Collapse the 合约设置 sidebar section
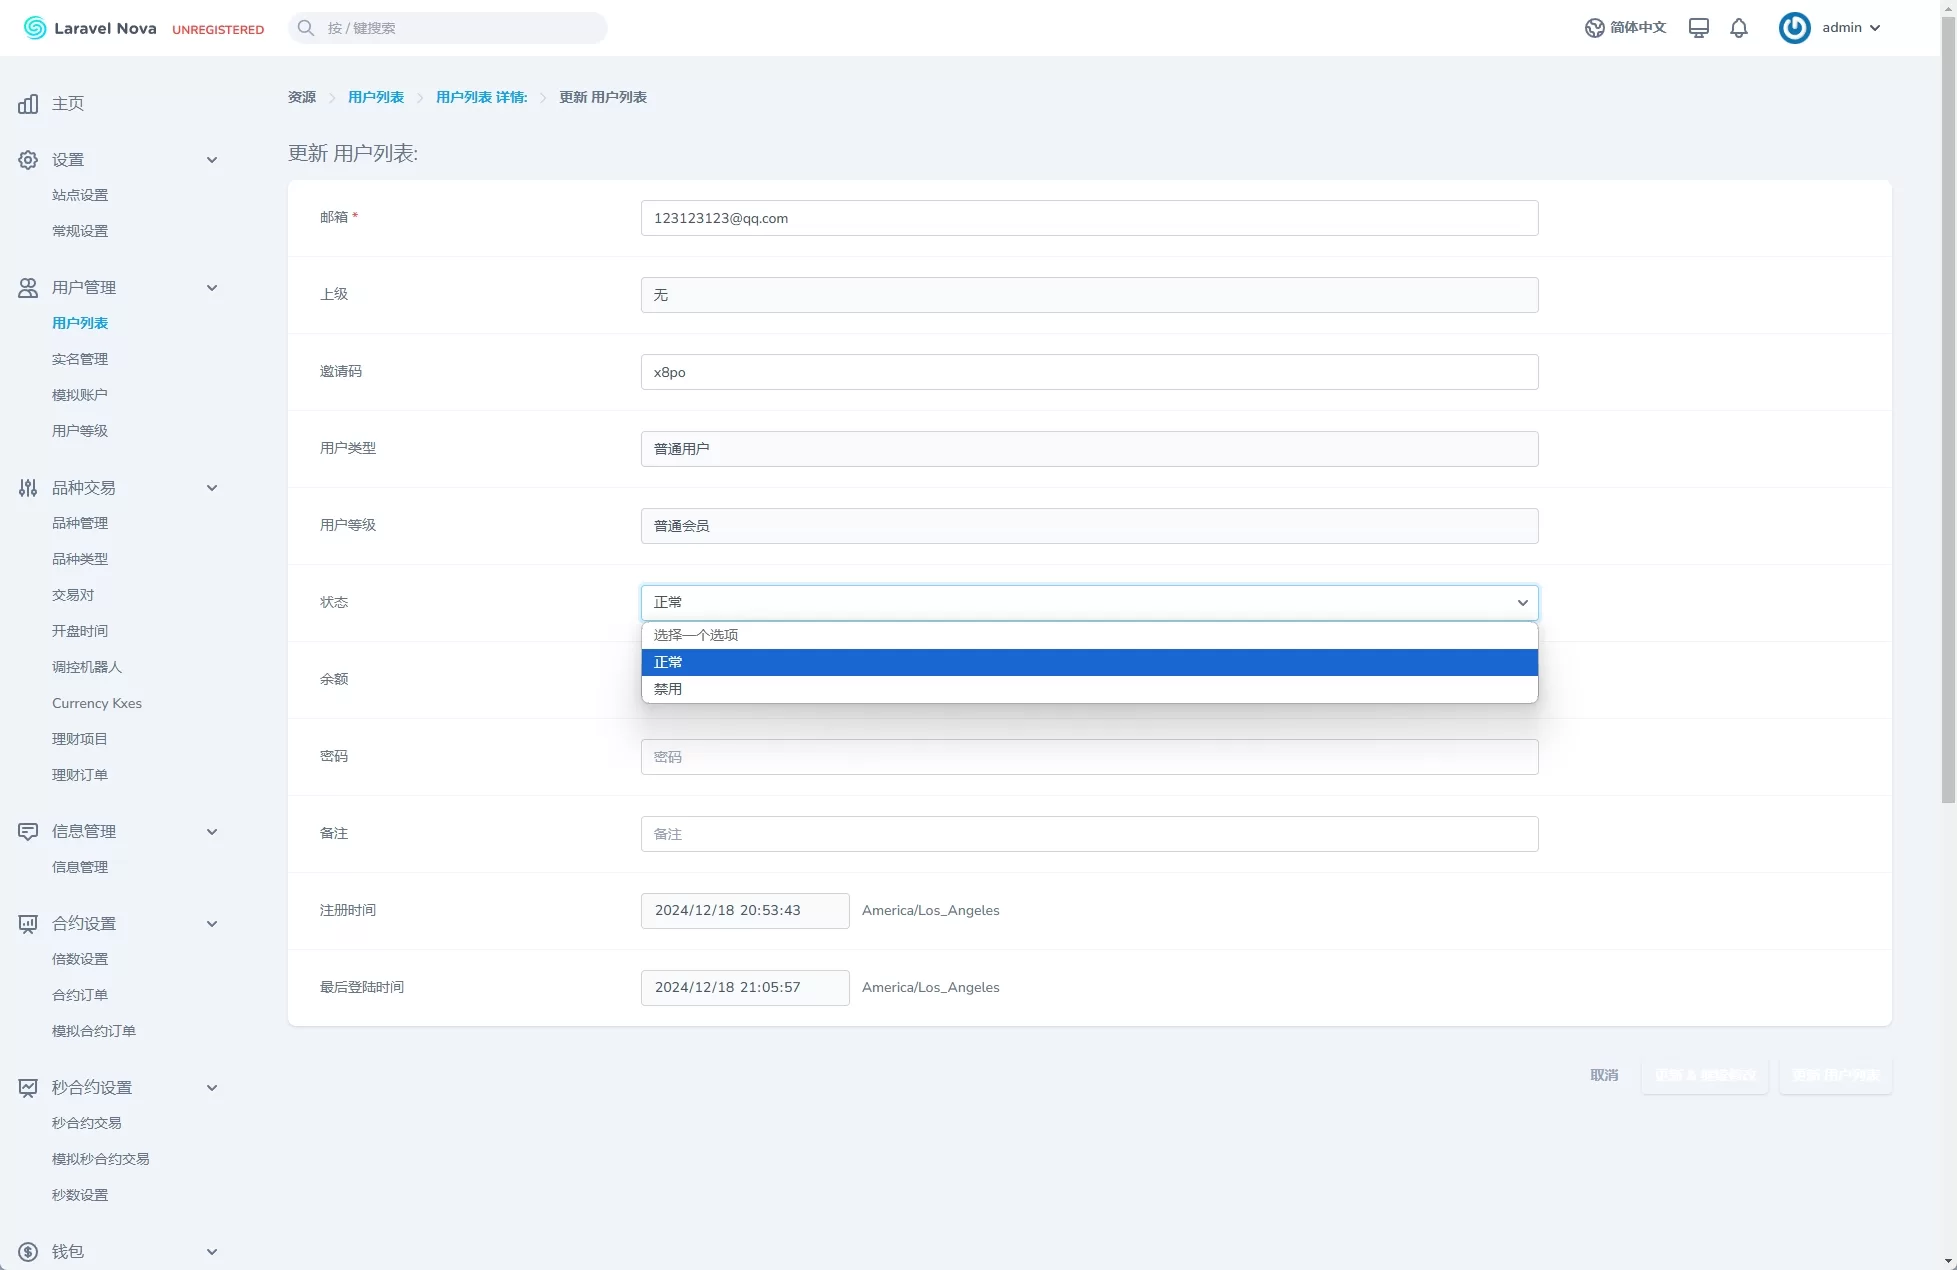 coord(212,924)
